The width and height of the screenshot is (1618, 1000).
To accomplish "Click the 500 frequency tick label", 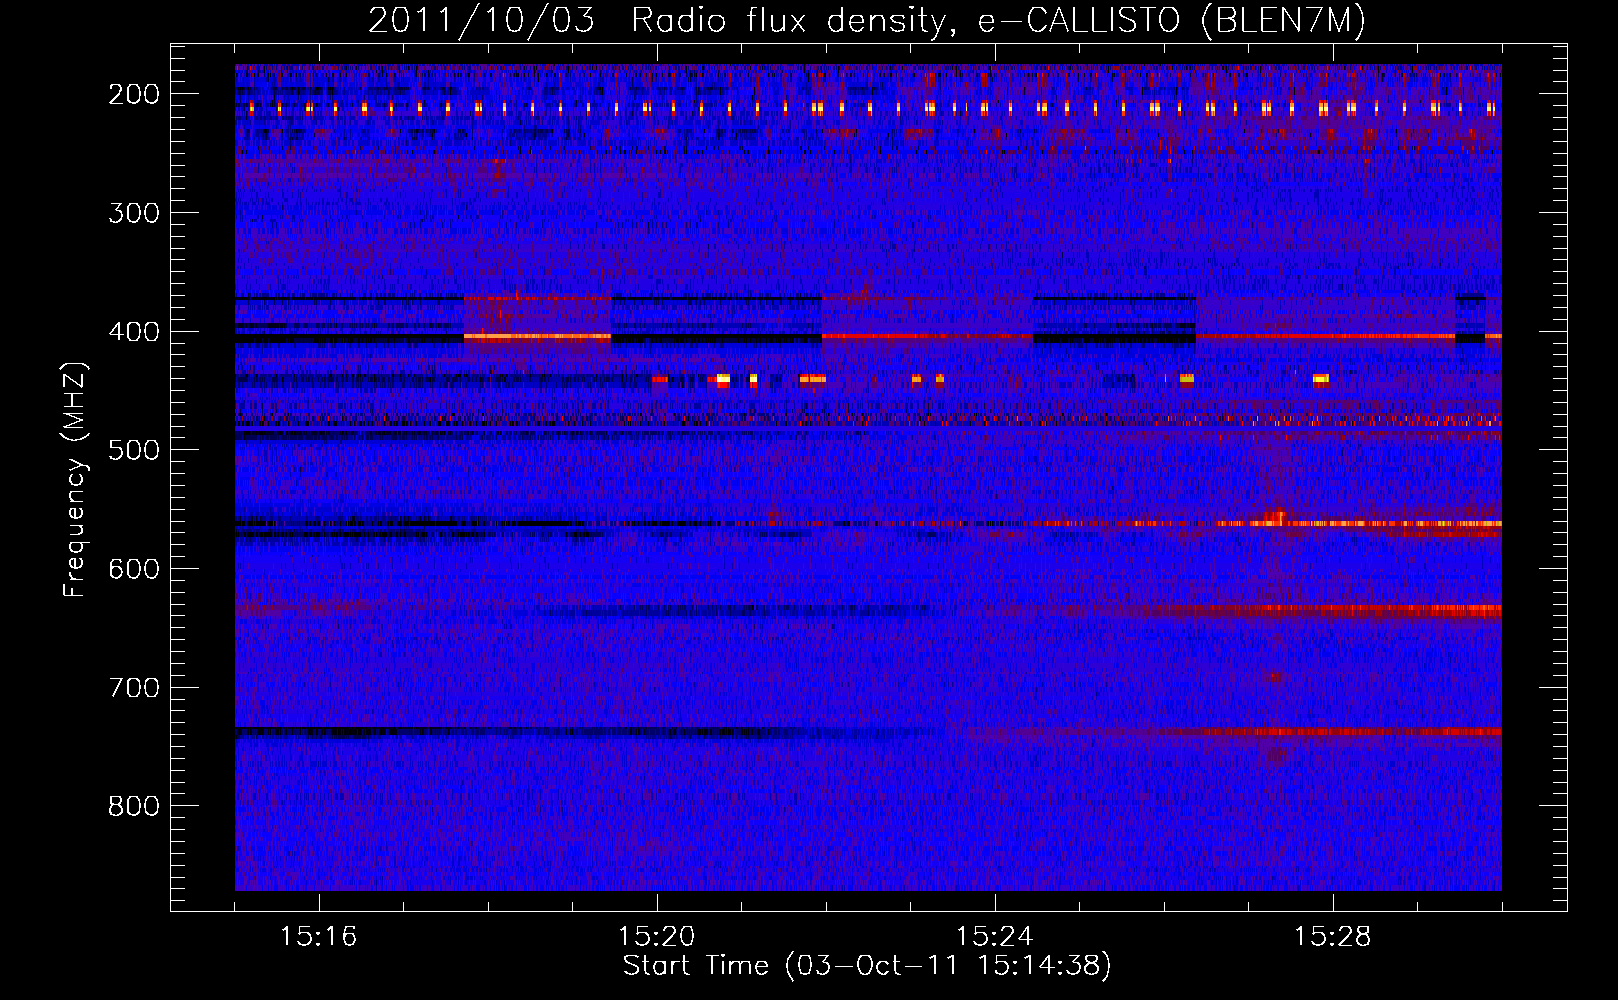I will (133, 450).
